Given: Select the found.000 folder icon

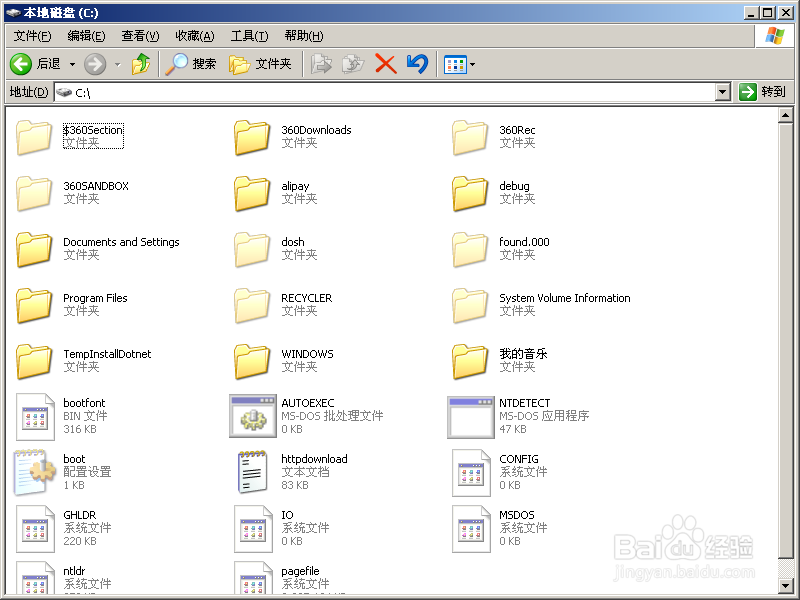Looking at the screenshot, I should pyautogui.click(x=470, y=249).
